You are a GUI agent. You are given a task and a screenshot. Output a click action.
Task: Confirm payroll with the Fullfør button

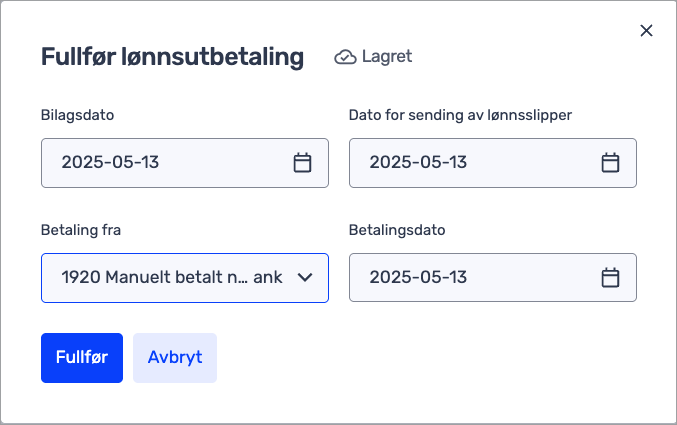82,358
